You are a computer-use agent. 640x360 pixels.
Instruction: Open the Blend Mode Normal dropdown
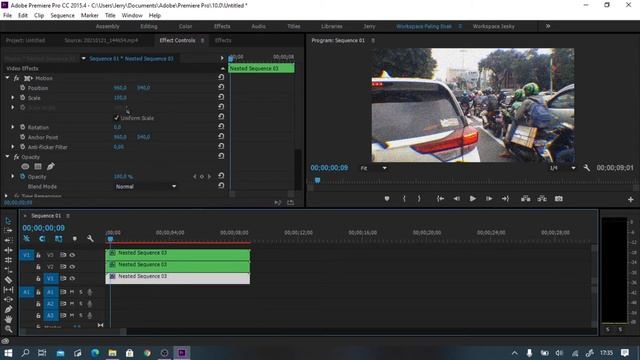146,187
